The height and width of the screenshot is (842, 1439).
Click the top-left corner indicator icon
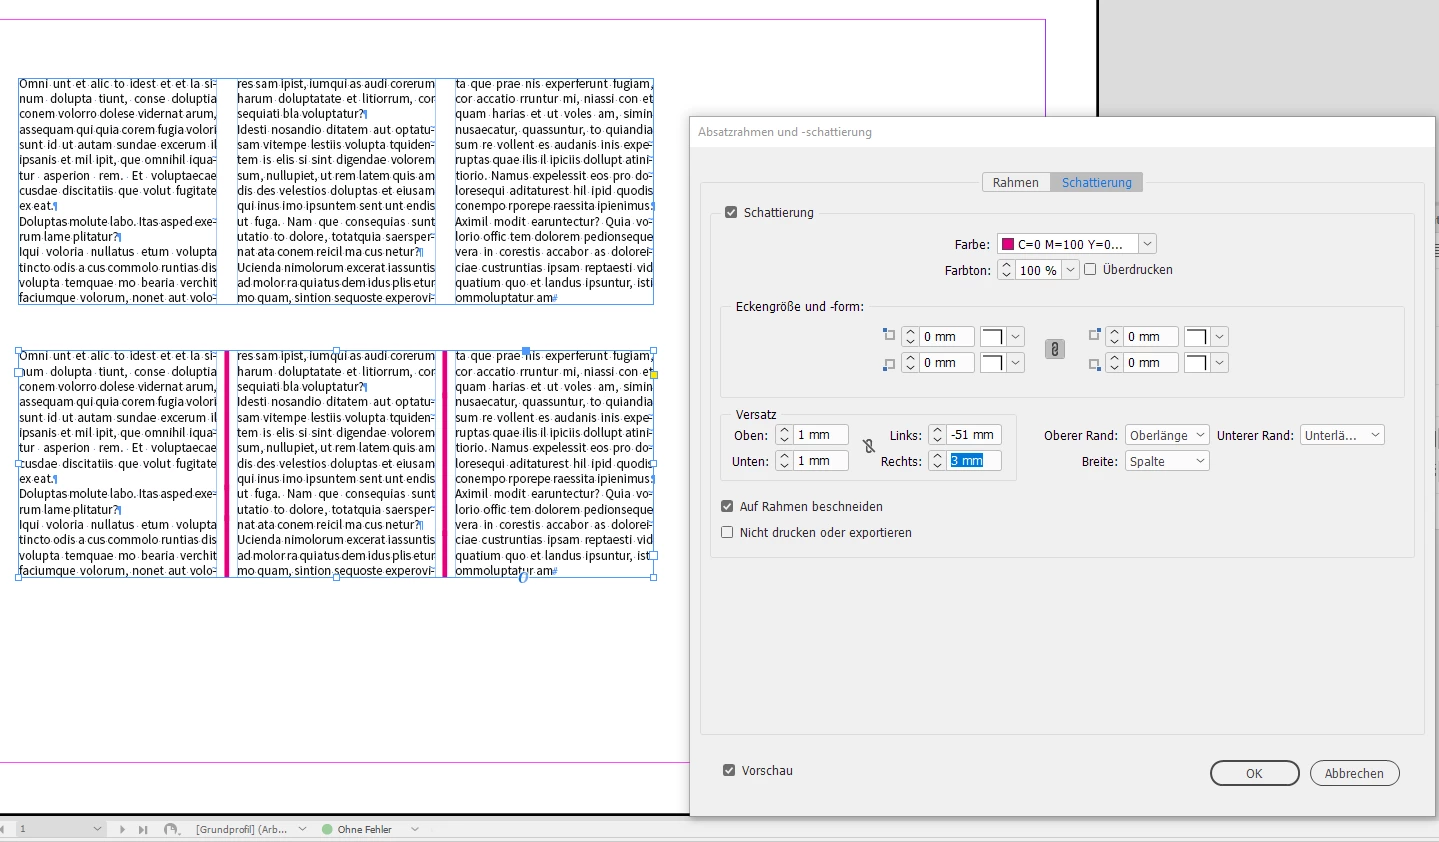pos(889,335)
